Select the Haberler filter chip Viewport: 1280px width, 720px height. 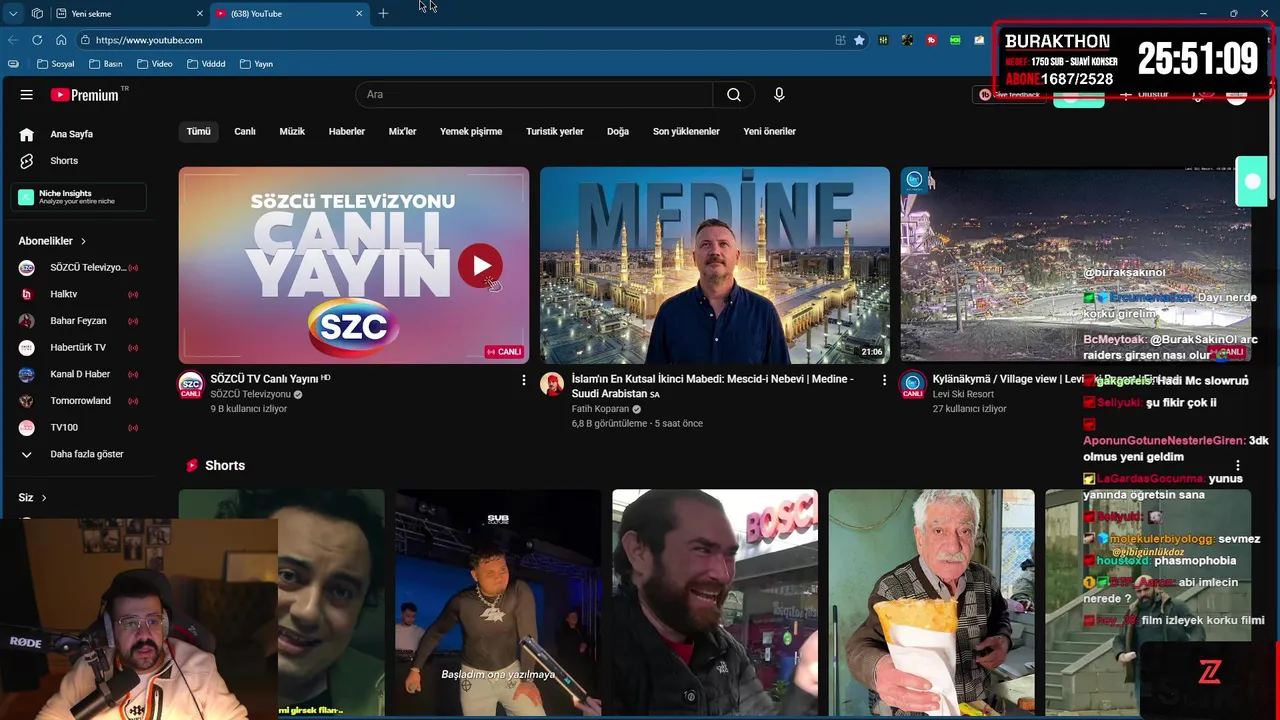click(347, 131)
